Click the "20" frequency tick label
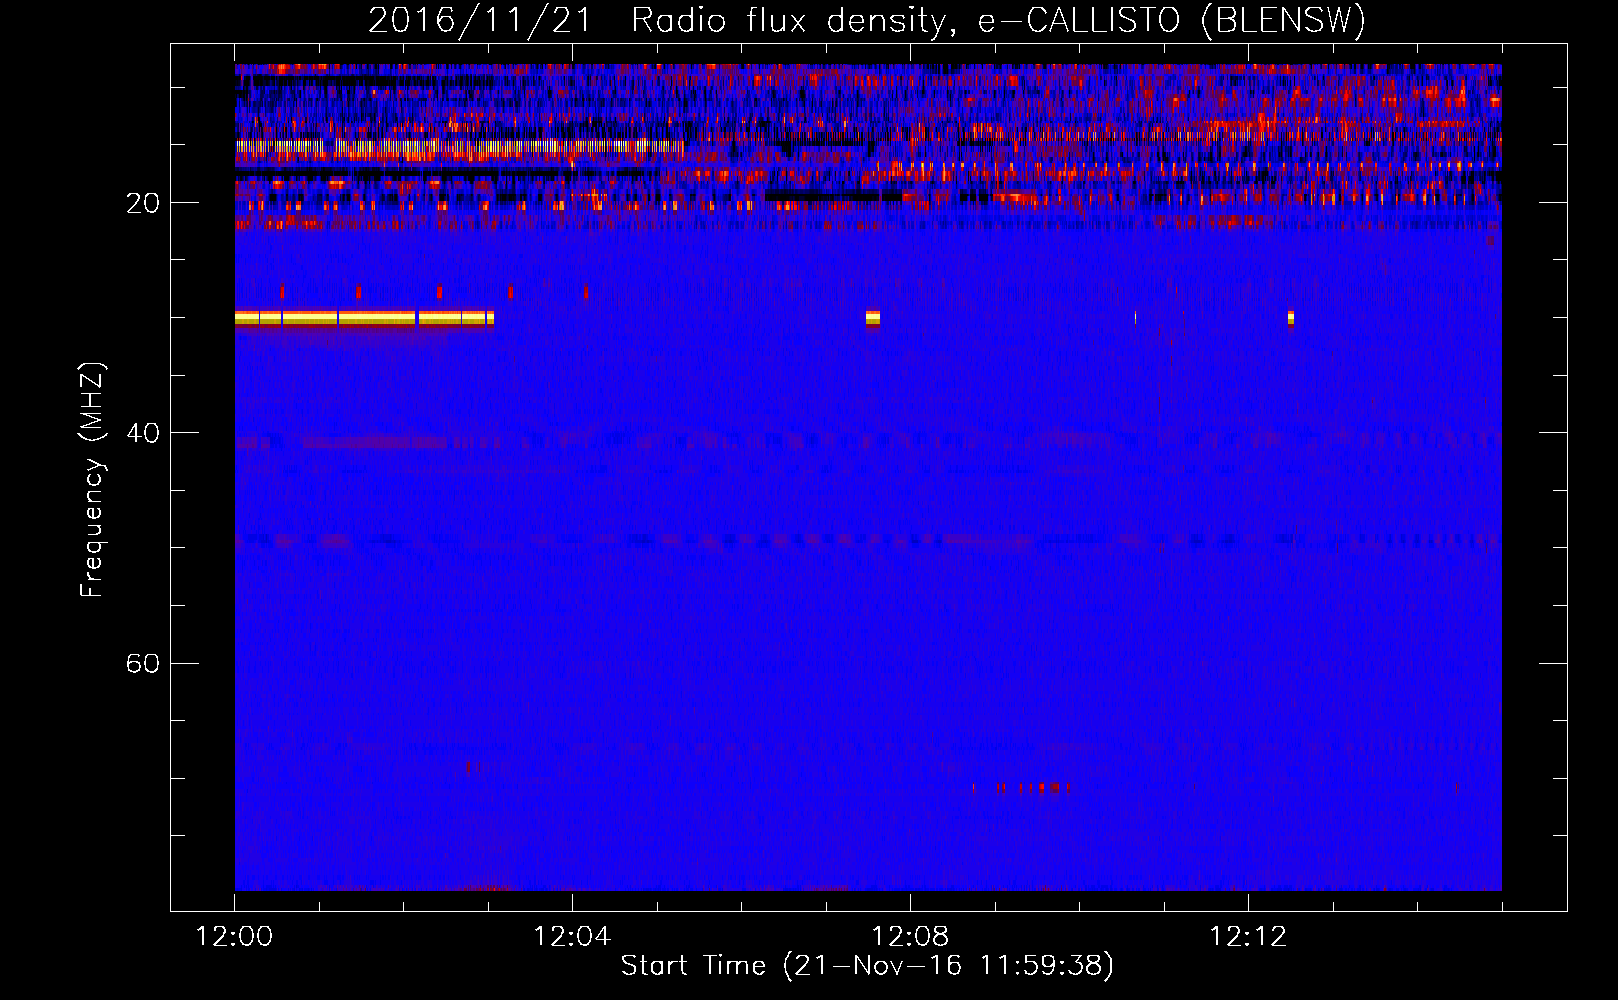Image resolution: width=1618 pixels, height=1000 pixels. tap(143, 203)
